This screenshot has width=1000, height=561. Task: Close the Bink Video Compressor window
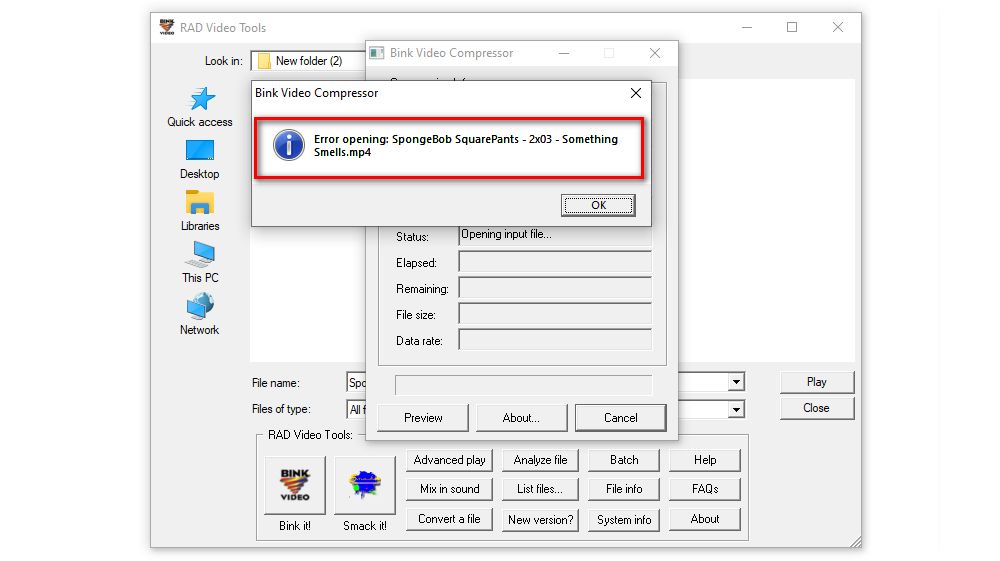(x=655, y=54)
